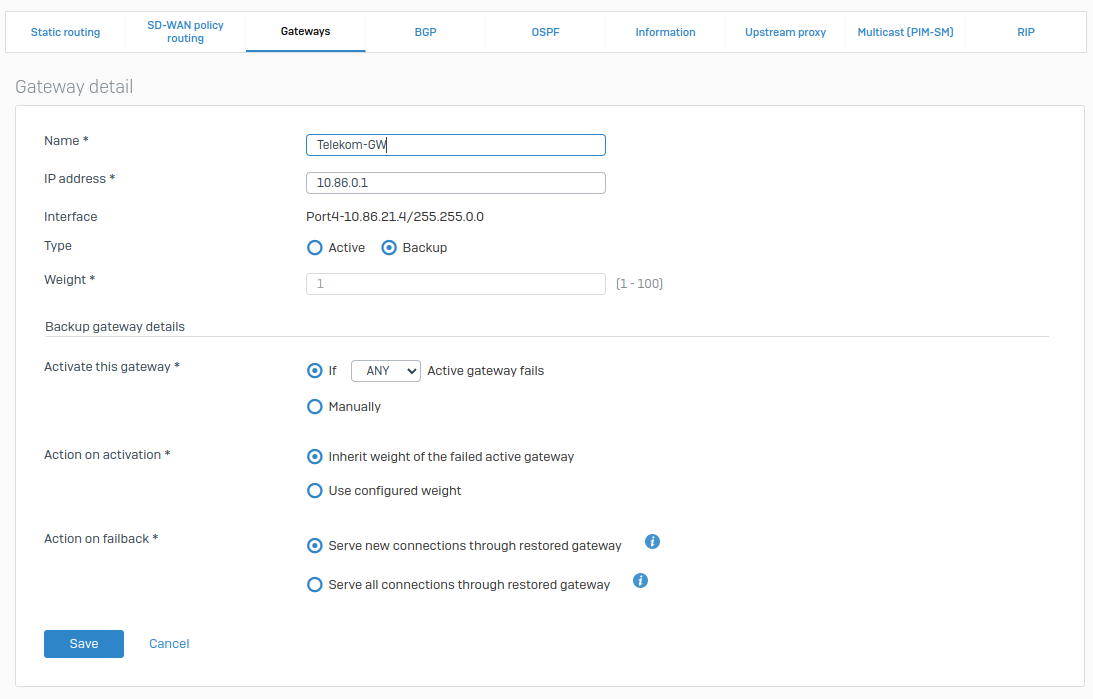Select the Active gateway type
This screenshot has height=699, width=1093.
click(314, 247)
